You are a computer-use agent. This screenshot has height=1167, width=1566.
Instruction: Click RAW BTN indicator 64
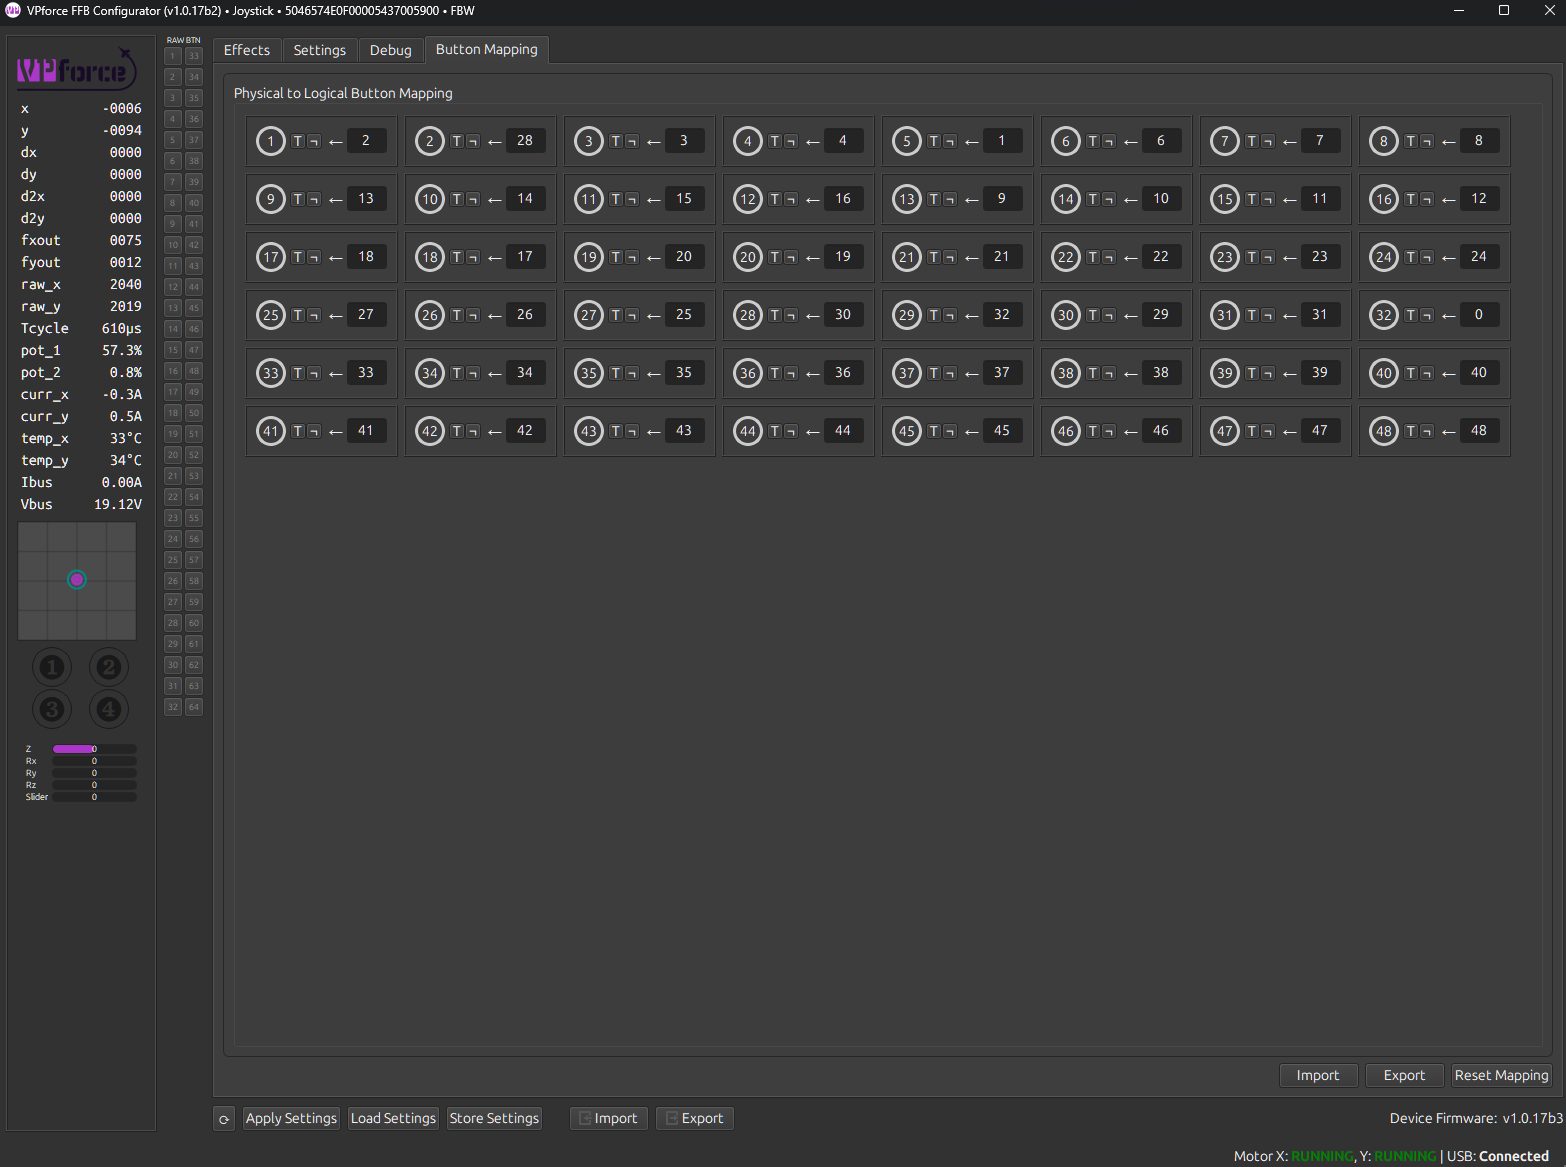194,707
